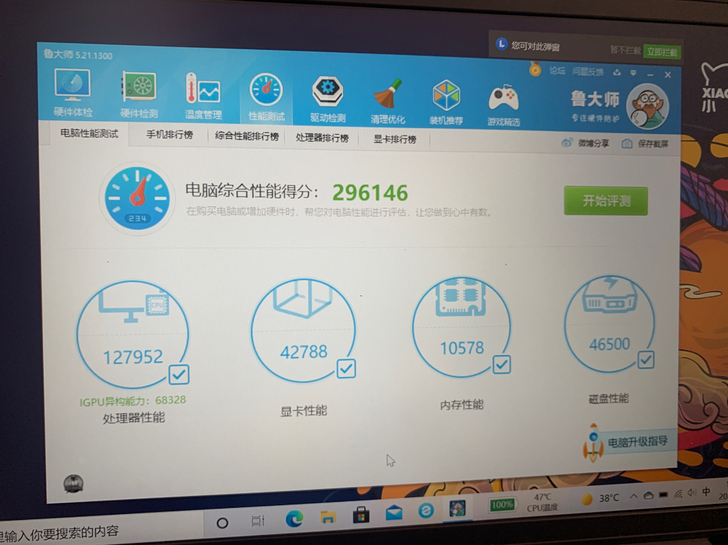728x545 pixels.
Task: Click IGPU异构能力: 68328 text
Action: coord(133,401)
